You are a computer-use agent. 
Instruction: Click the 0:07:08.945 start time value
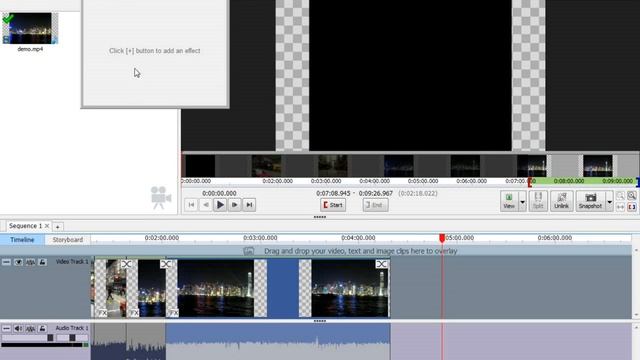(x=333, y=193)
